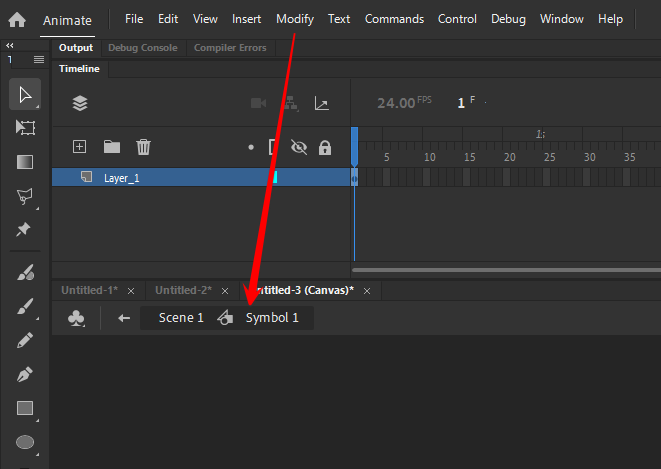Screen dimensions: 661x469
Task: Open the layer depth graph icon
Action: (322, 103)
